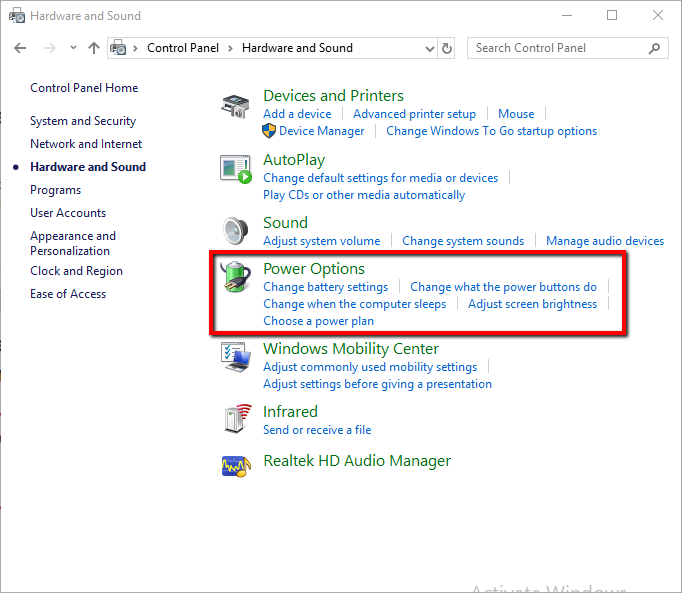The width and height of the screenshot is (682, 593).
Task: Open Realtek HD Audio Manager link
Action: (357, 461)
